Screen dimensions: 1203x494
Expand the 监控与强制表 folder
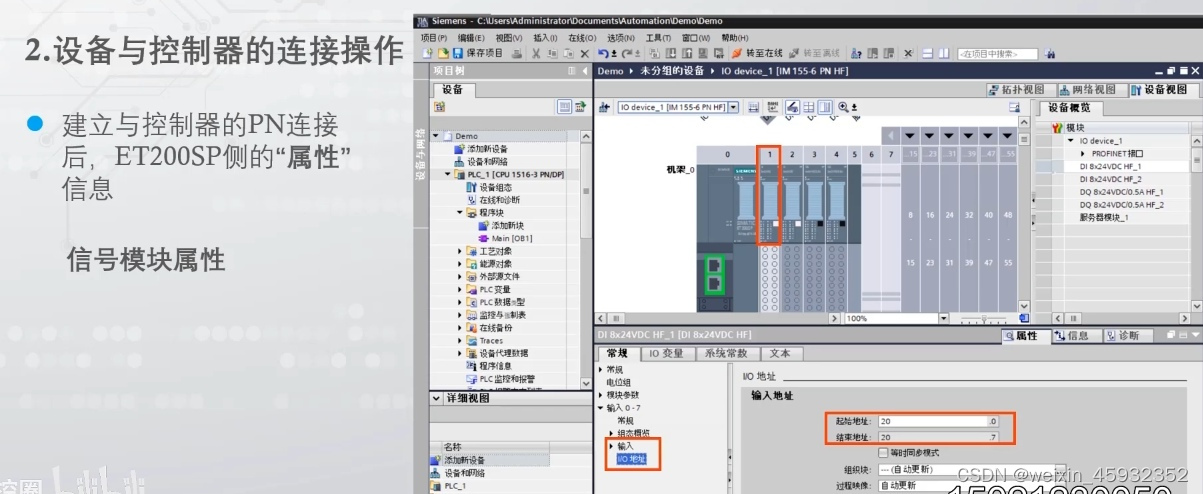pyautogui.click(x=461, y=315)
